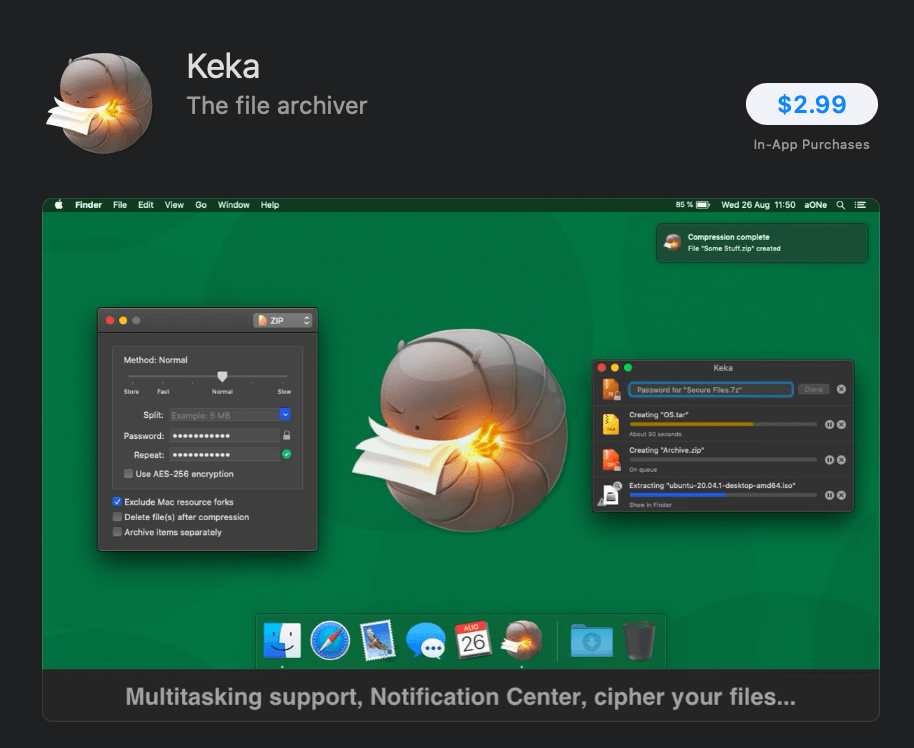This screenshot has width=914, height=748.
Task: Open Finder from the Dock
Action: click(282, 640)
